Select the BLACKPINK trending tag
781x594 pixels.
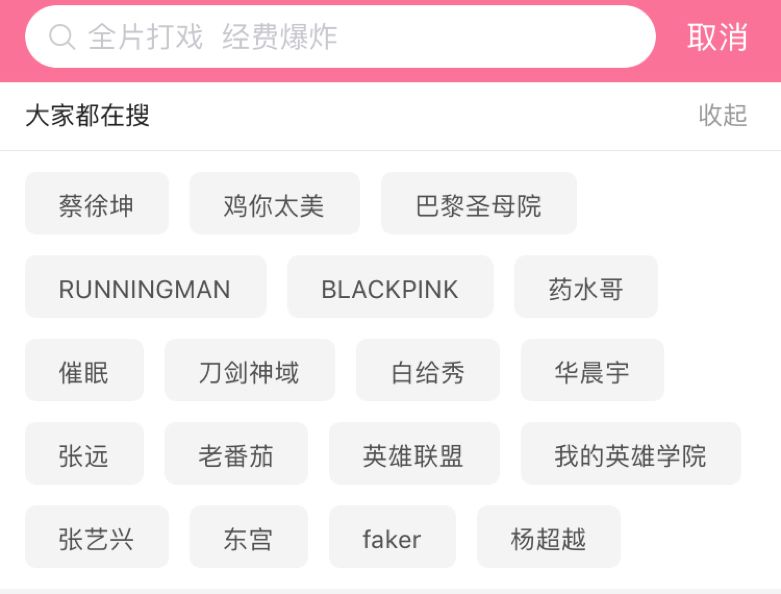click(390, 289)
